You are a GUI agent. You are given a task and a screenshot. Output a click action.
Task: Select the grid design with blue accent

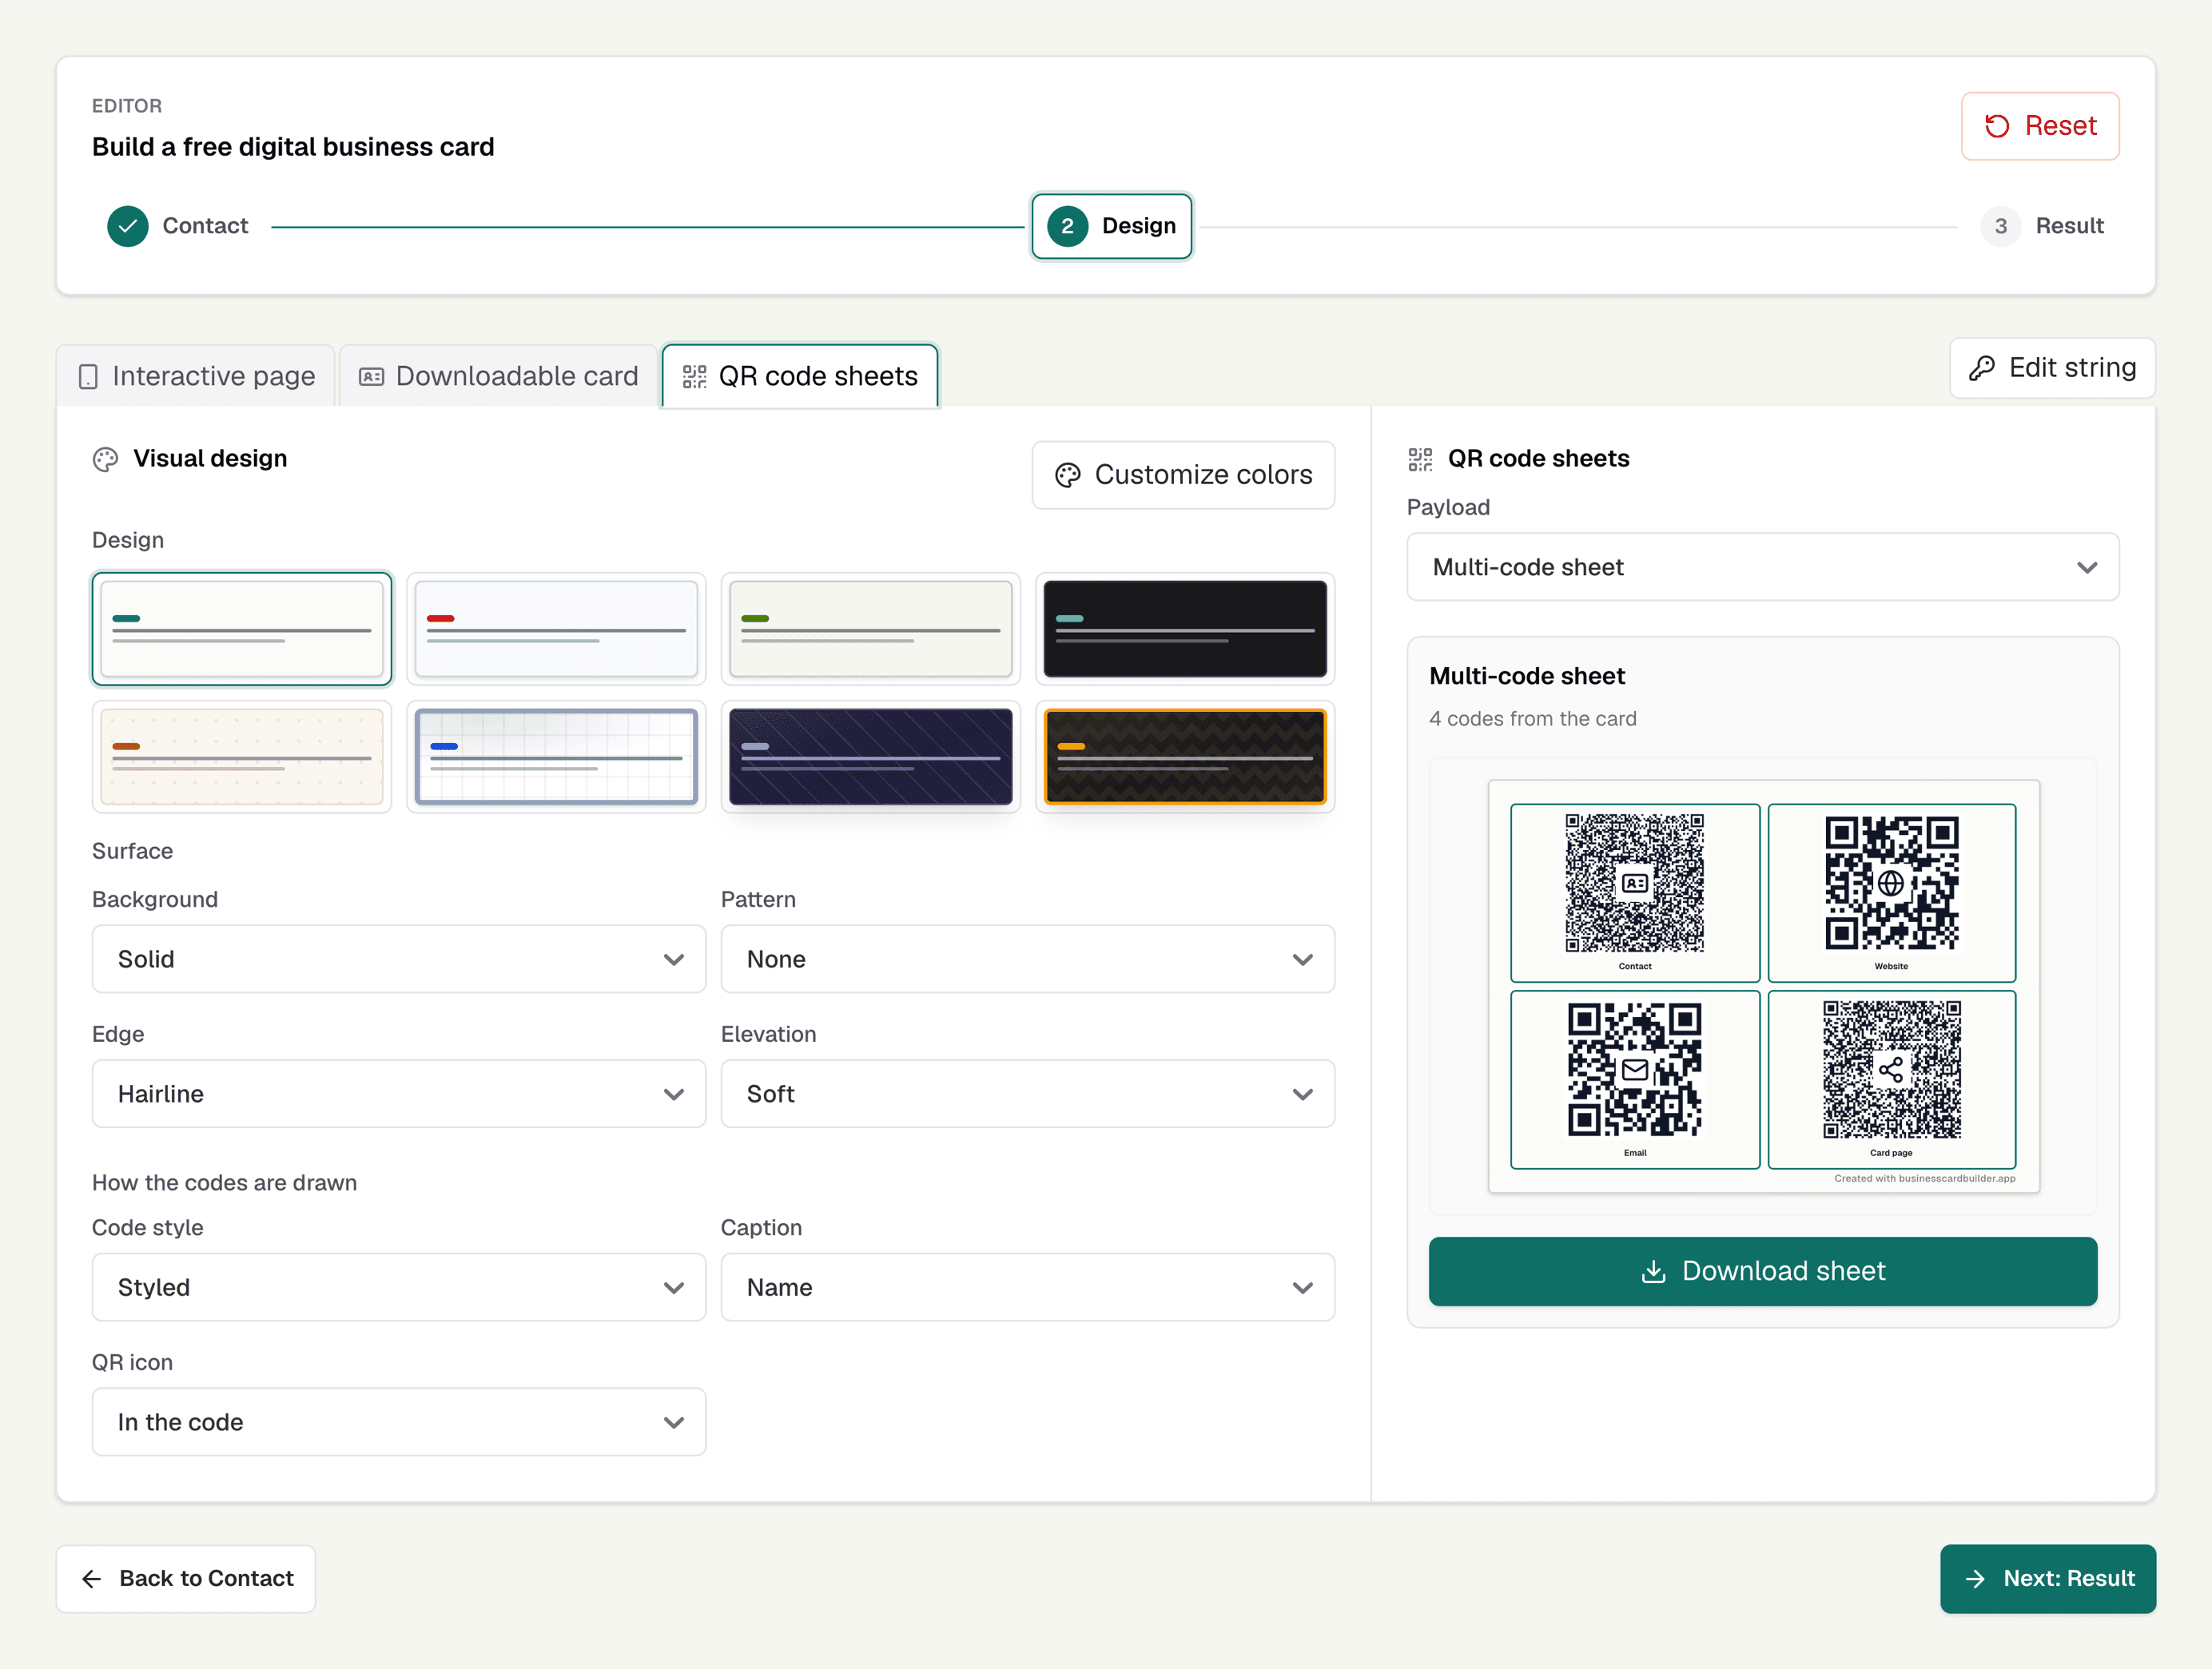tap(556, 757)
